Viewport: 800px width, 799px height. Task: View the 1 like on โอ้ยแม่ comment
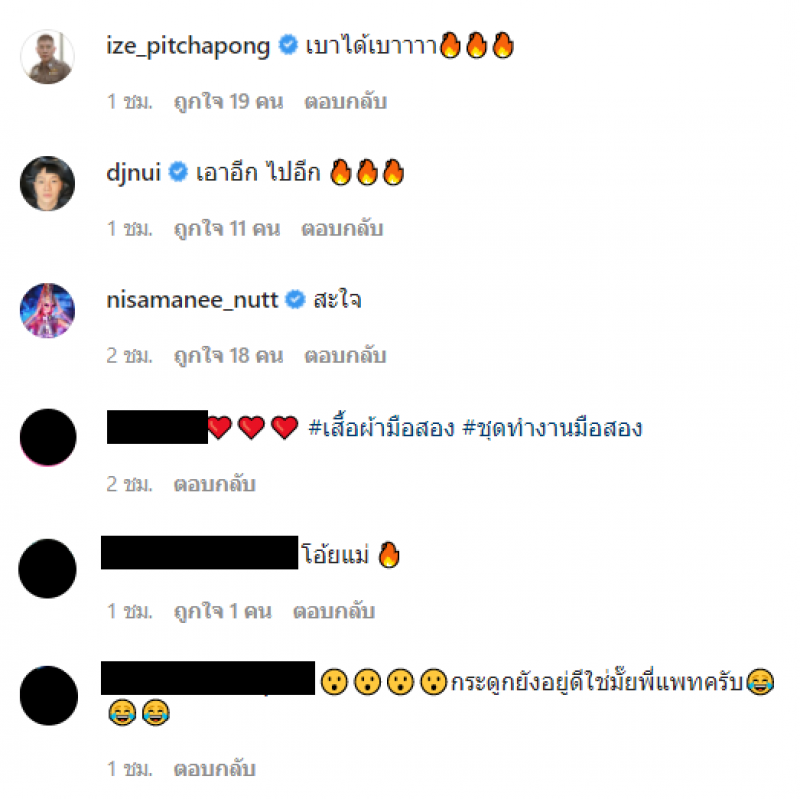click(223, 611)
